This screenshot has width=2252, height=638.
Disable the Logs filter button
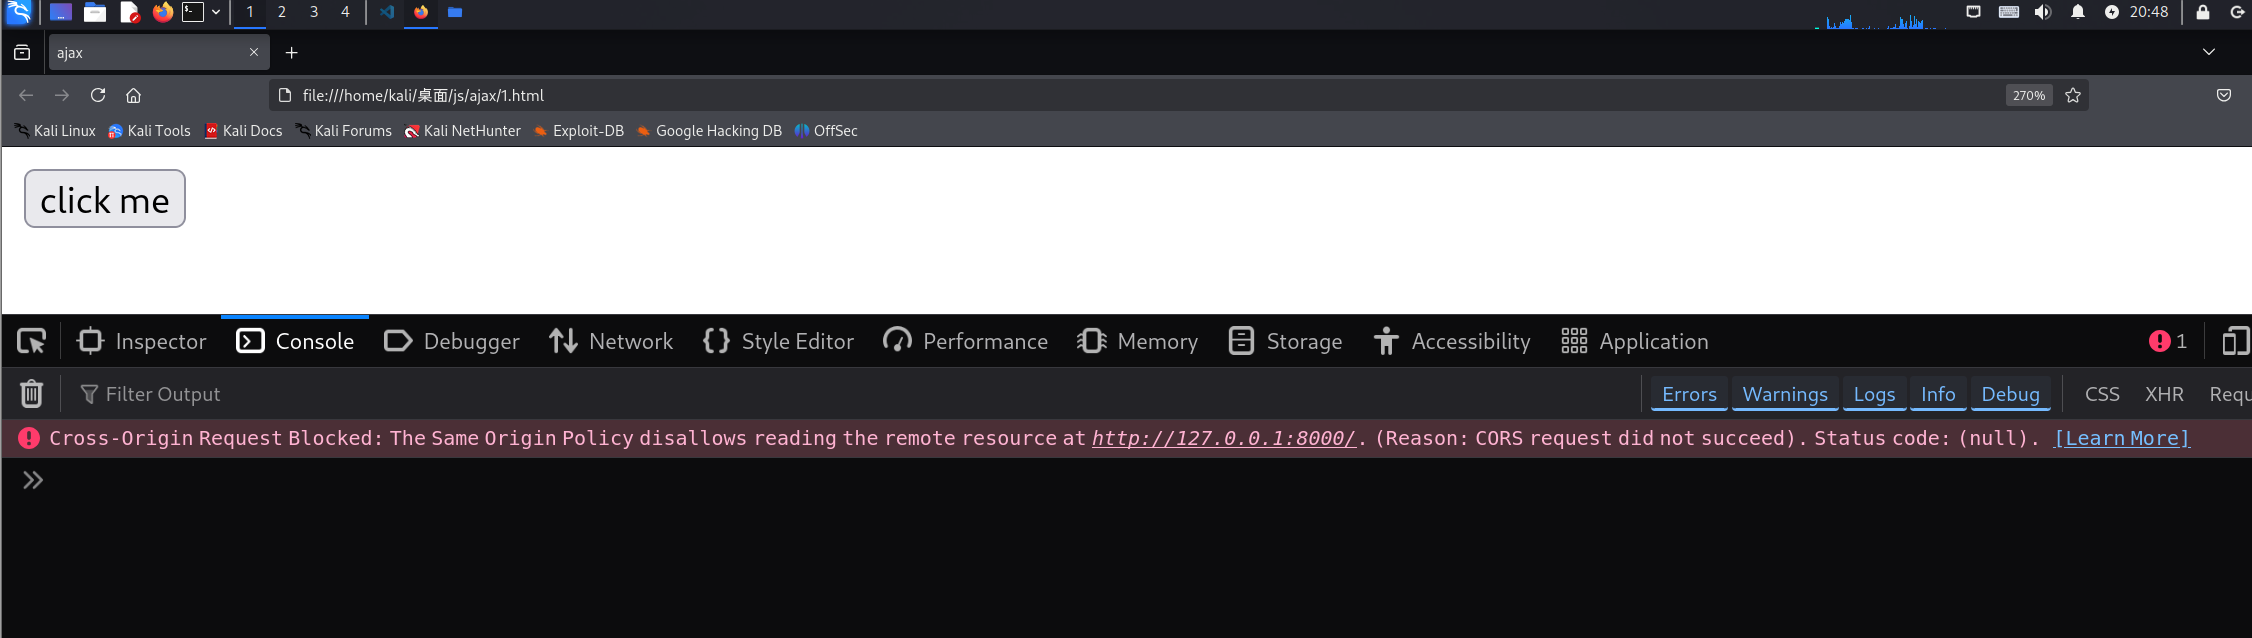(1874, 394)
